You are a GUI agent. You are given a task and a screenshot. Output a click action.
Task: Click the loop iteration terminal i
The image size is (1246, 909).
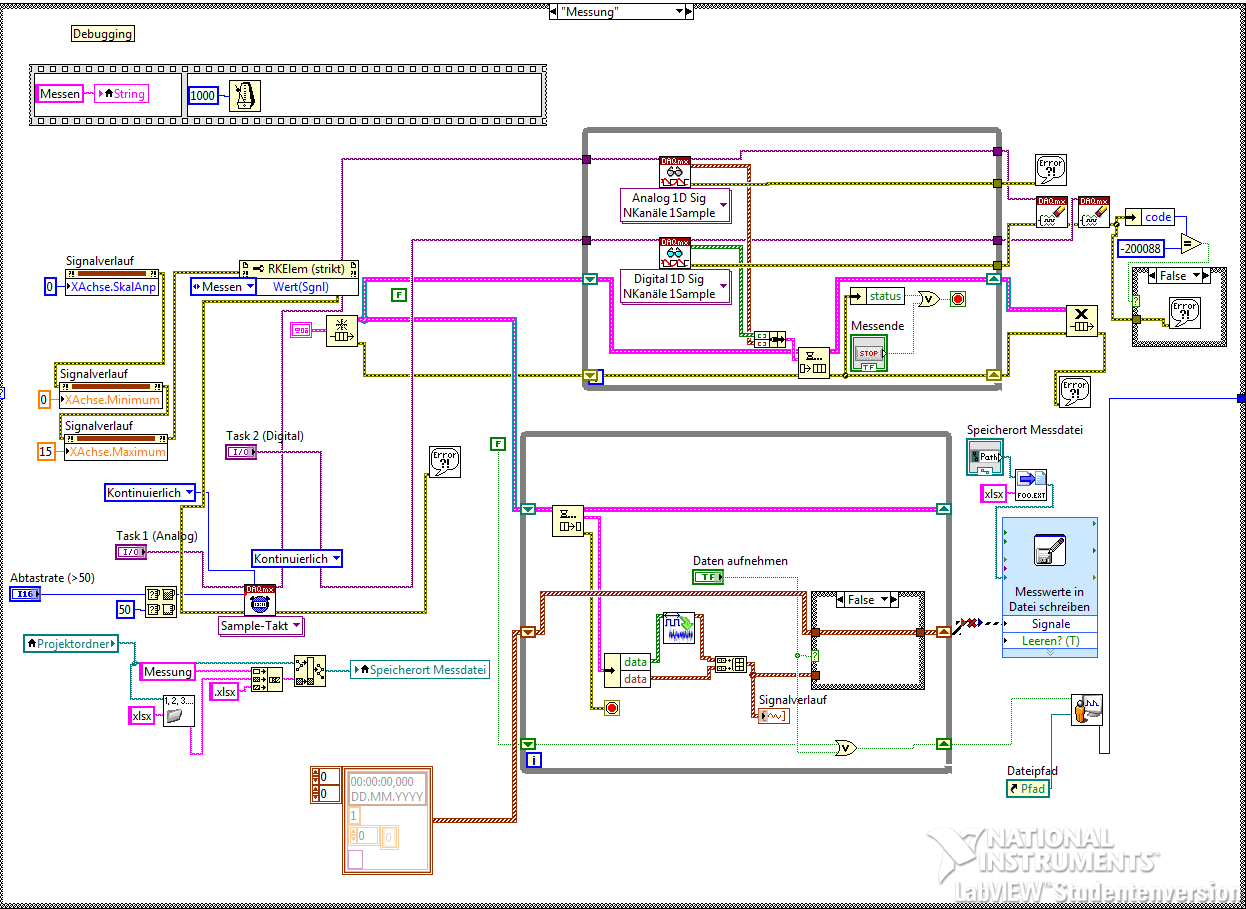click(533, 761)
